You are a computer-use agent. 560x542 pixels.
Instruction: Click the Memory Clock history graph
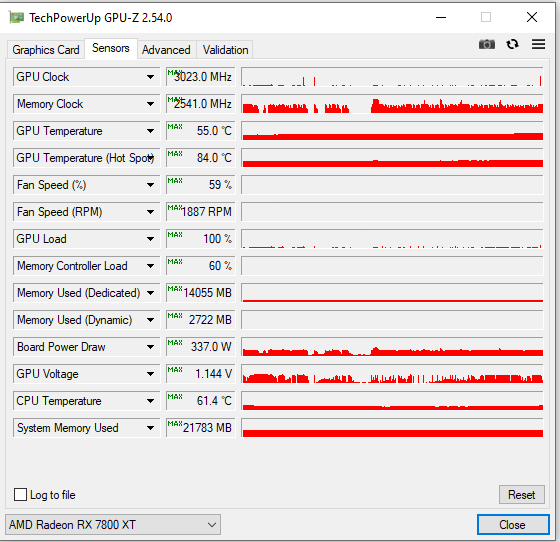pos(392,104)
